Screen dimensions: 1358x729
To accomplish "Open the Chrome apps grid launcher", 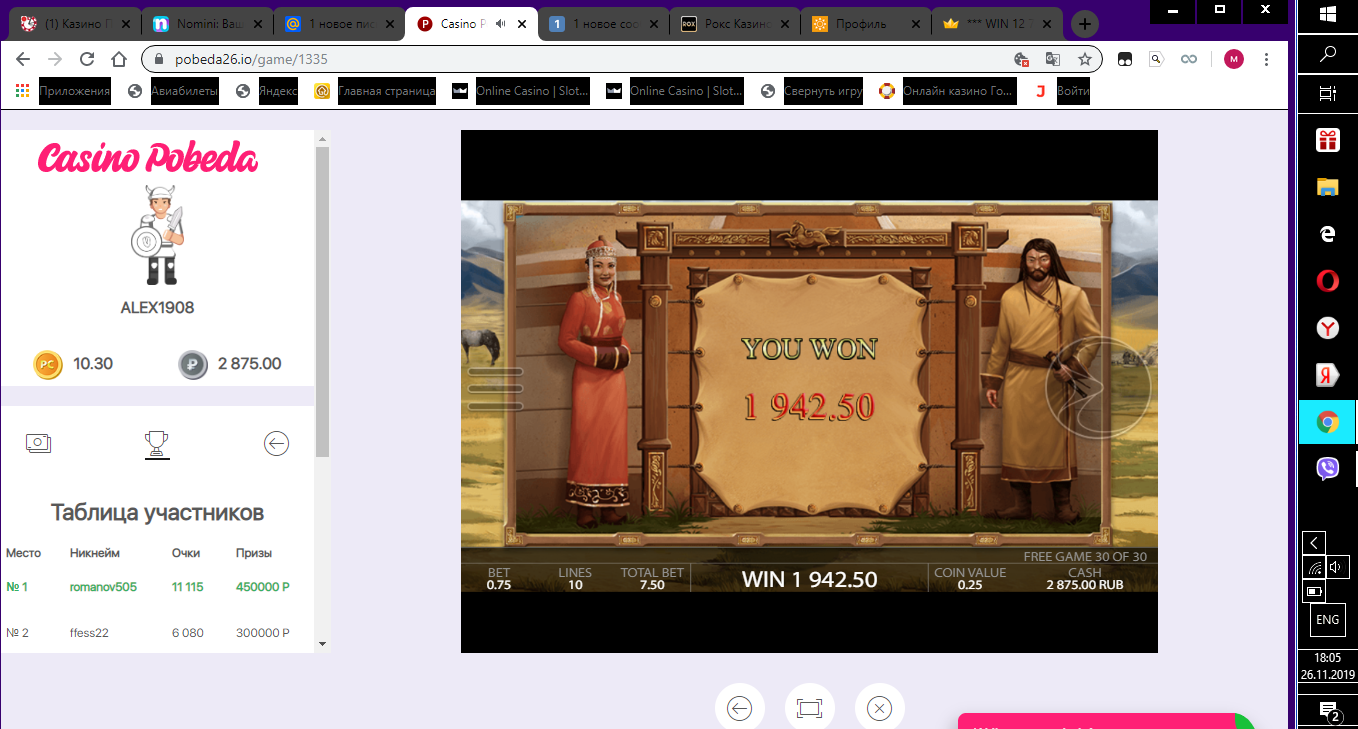I will (x=21, y=91).
